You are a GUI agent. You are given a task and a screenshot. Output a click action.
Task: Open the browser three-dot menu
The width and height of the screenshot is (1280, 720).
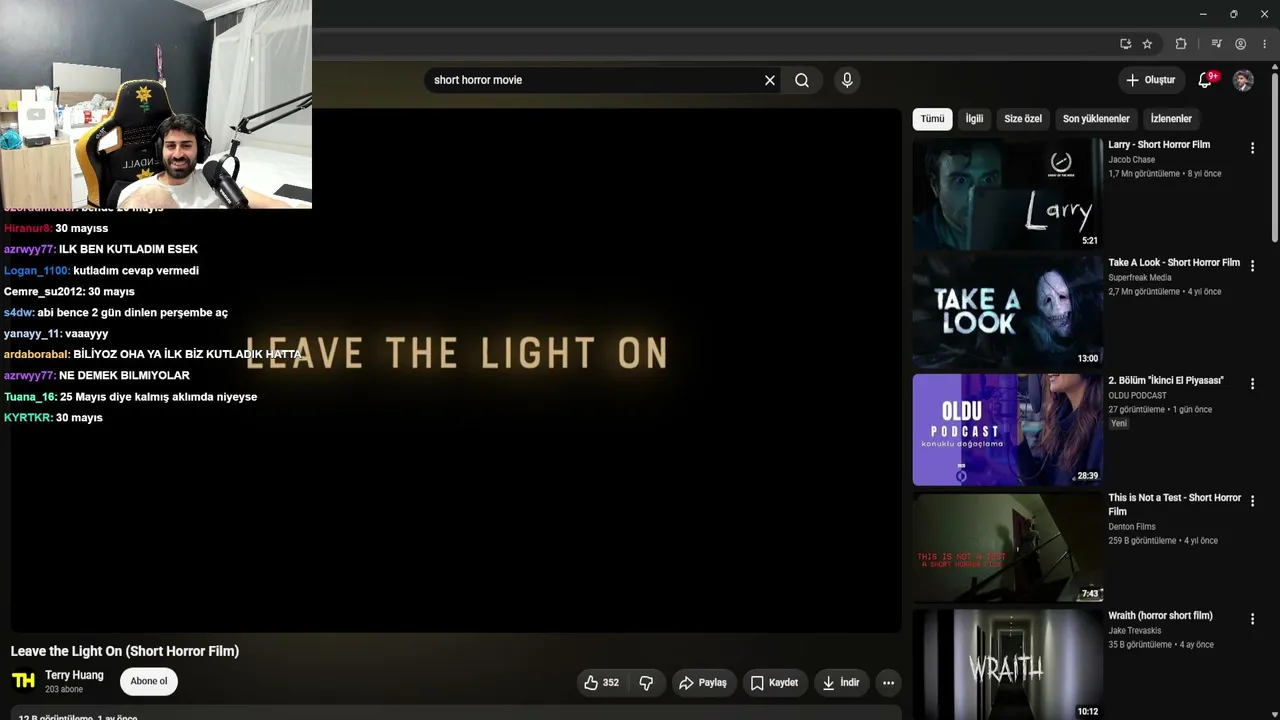[1264, 44]
